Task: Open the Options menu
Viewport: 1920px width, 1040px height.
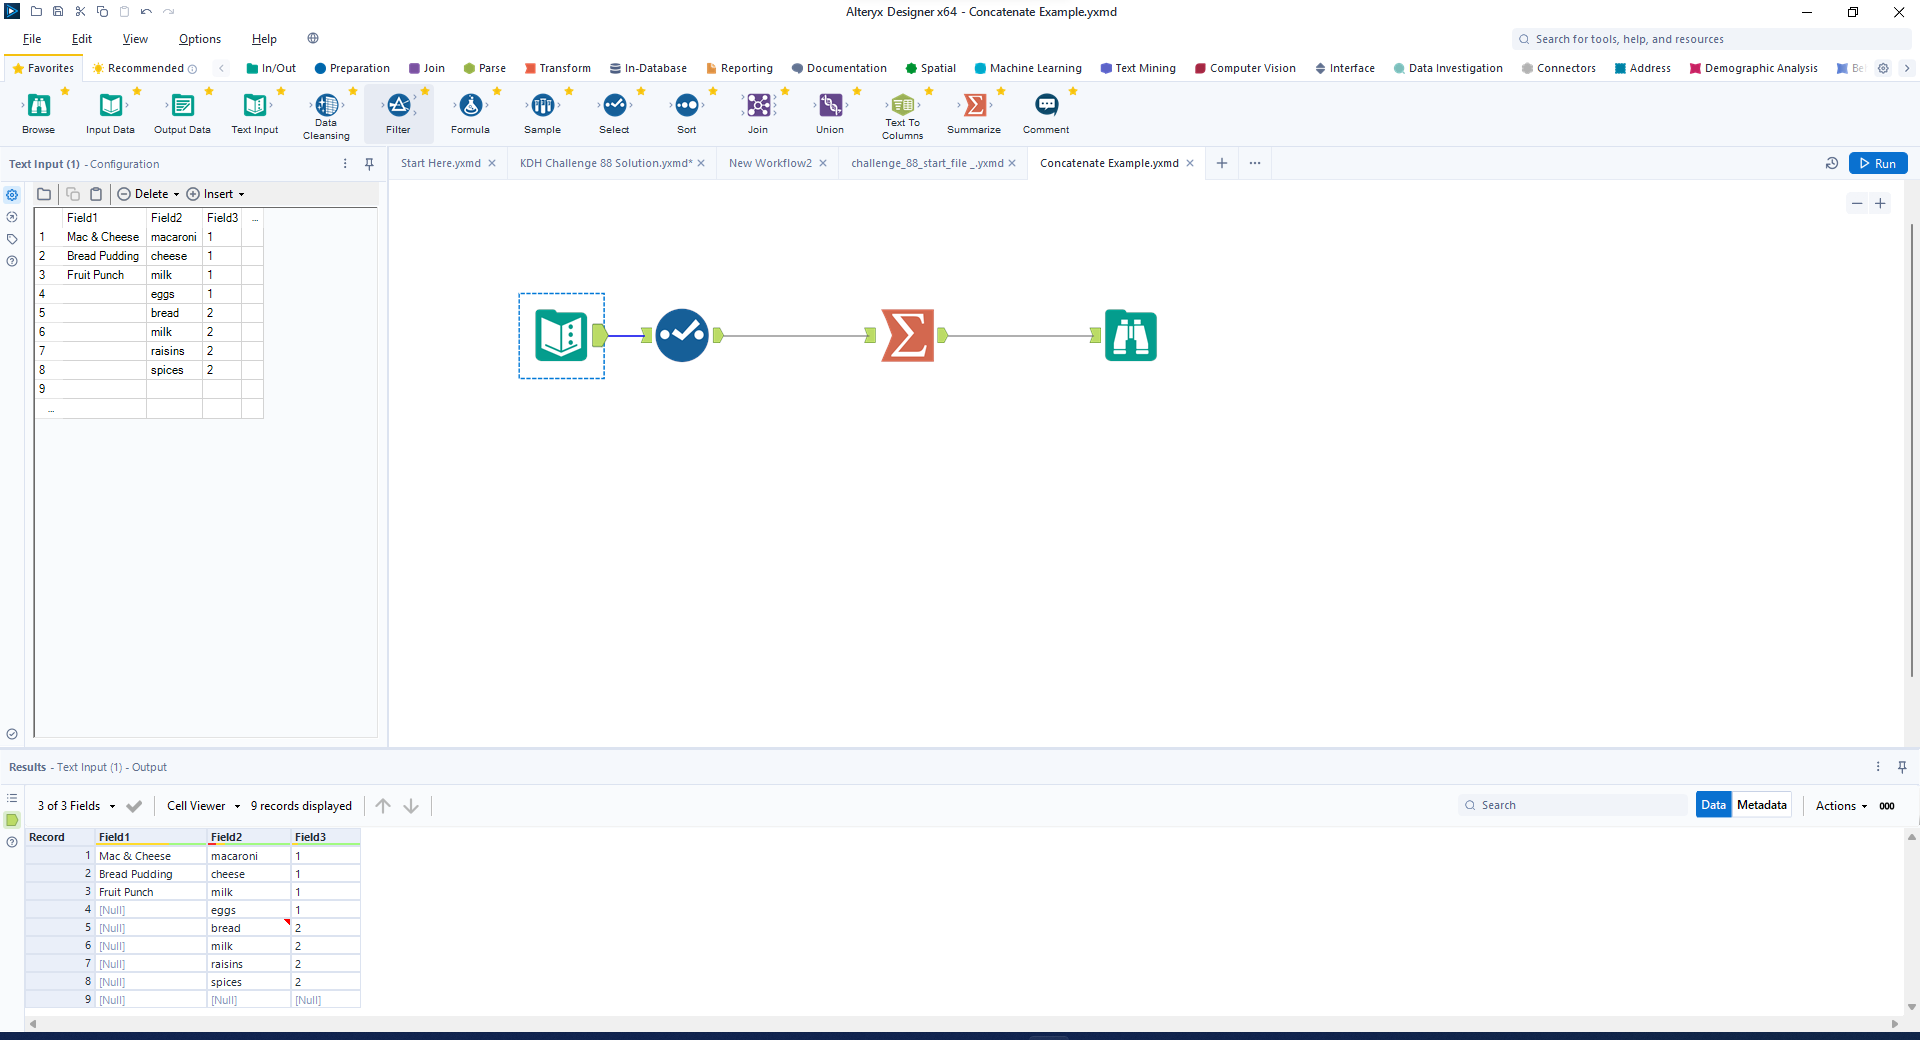Action: [x=200, y=39]
